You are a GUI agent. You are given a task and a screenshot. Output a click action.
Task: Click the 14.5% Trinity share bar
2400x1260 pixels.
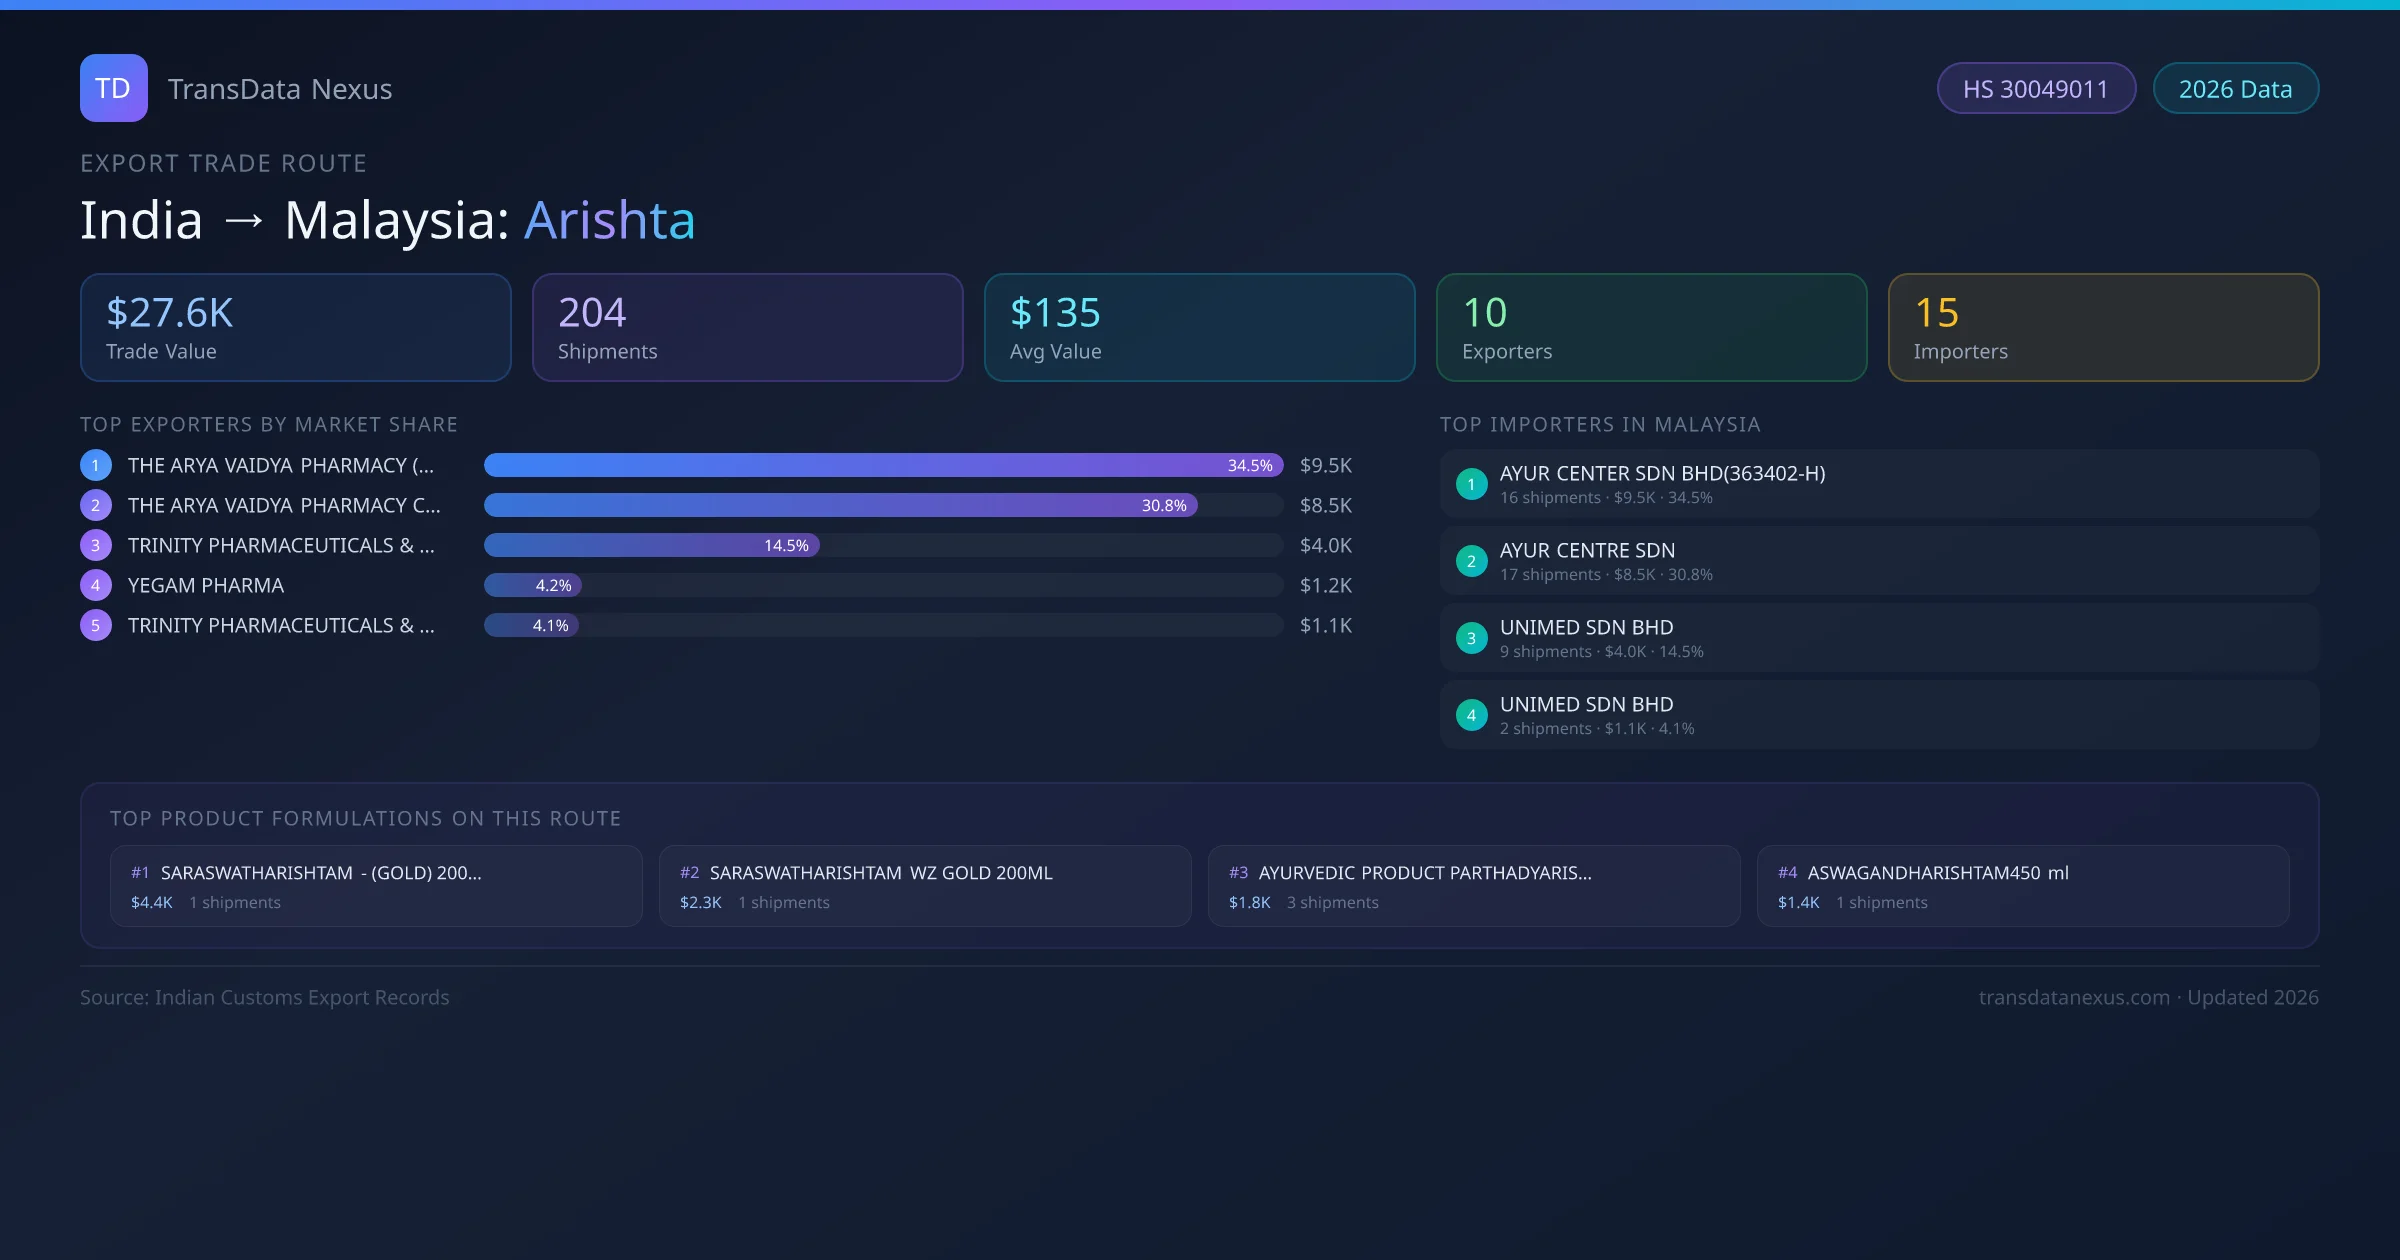(x=651, y=545)
